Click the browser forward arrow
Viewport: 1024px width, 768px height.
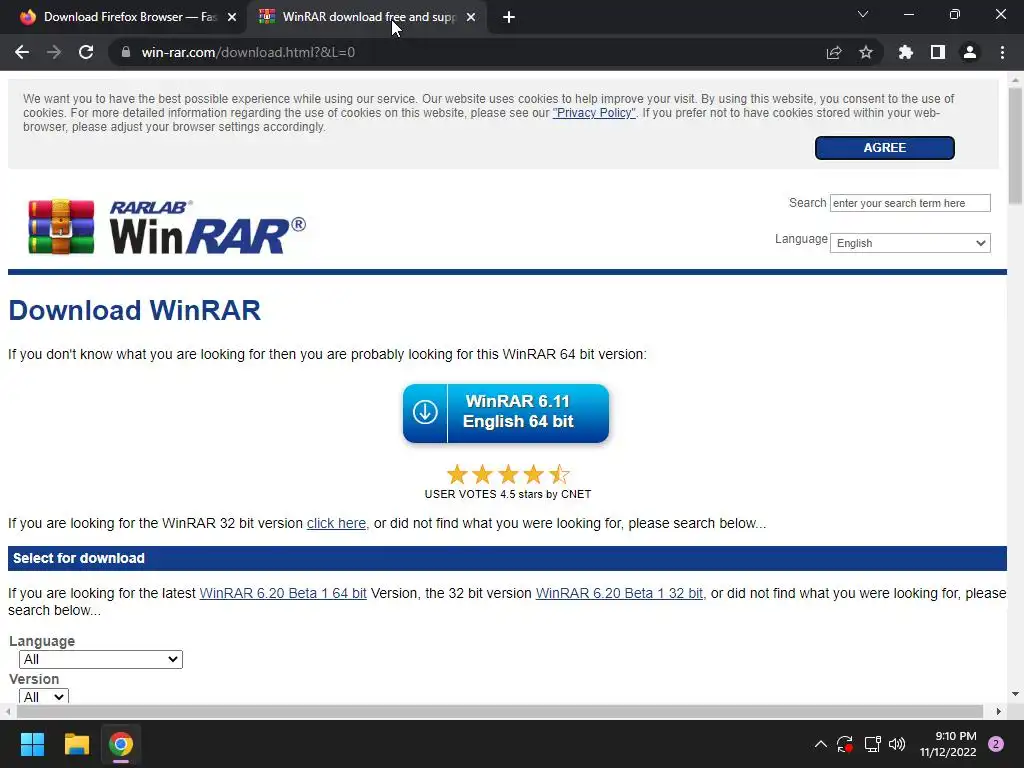coord(54,52)
